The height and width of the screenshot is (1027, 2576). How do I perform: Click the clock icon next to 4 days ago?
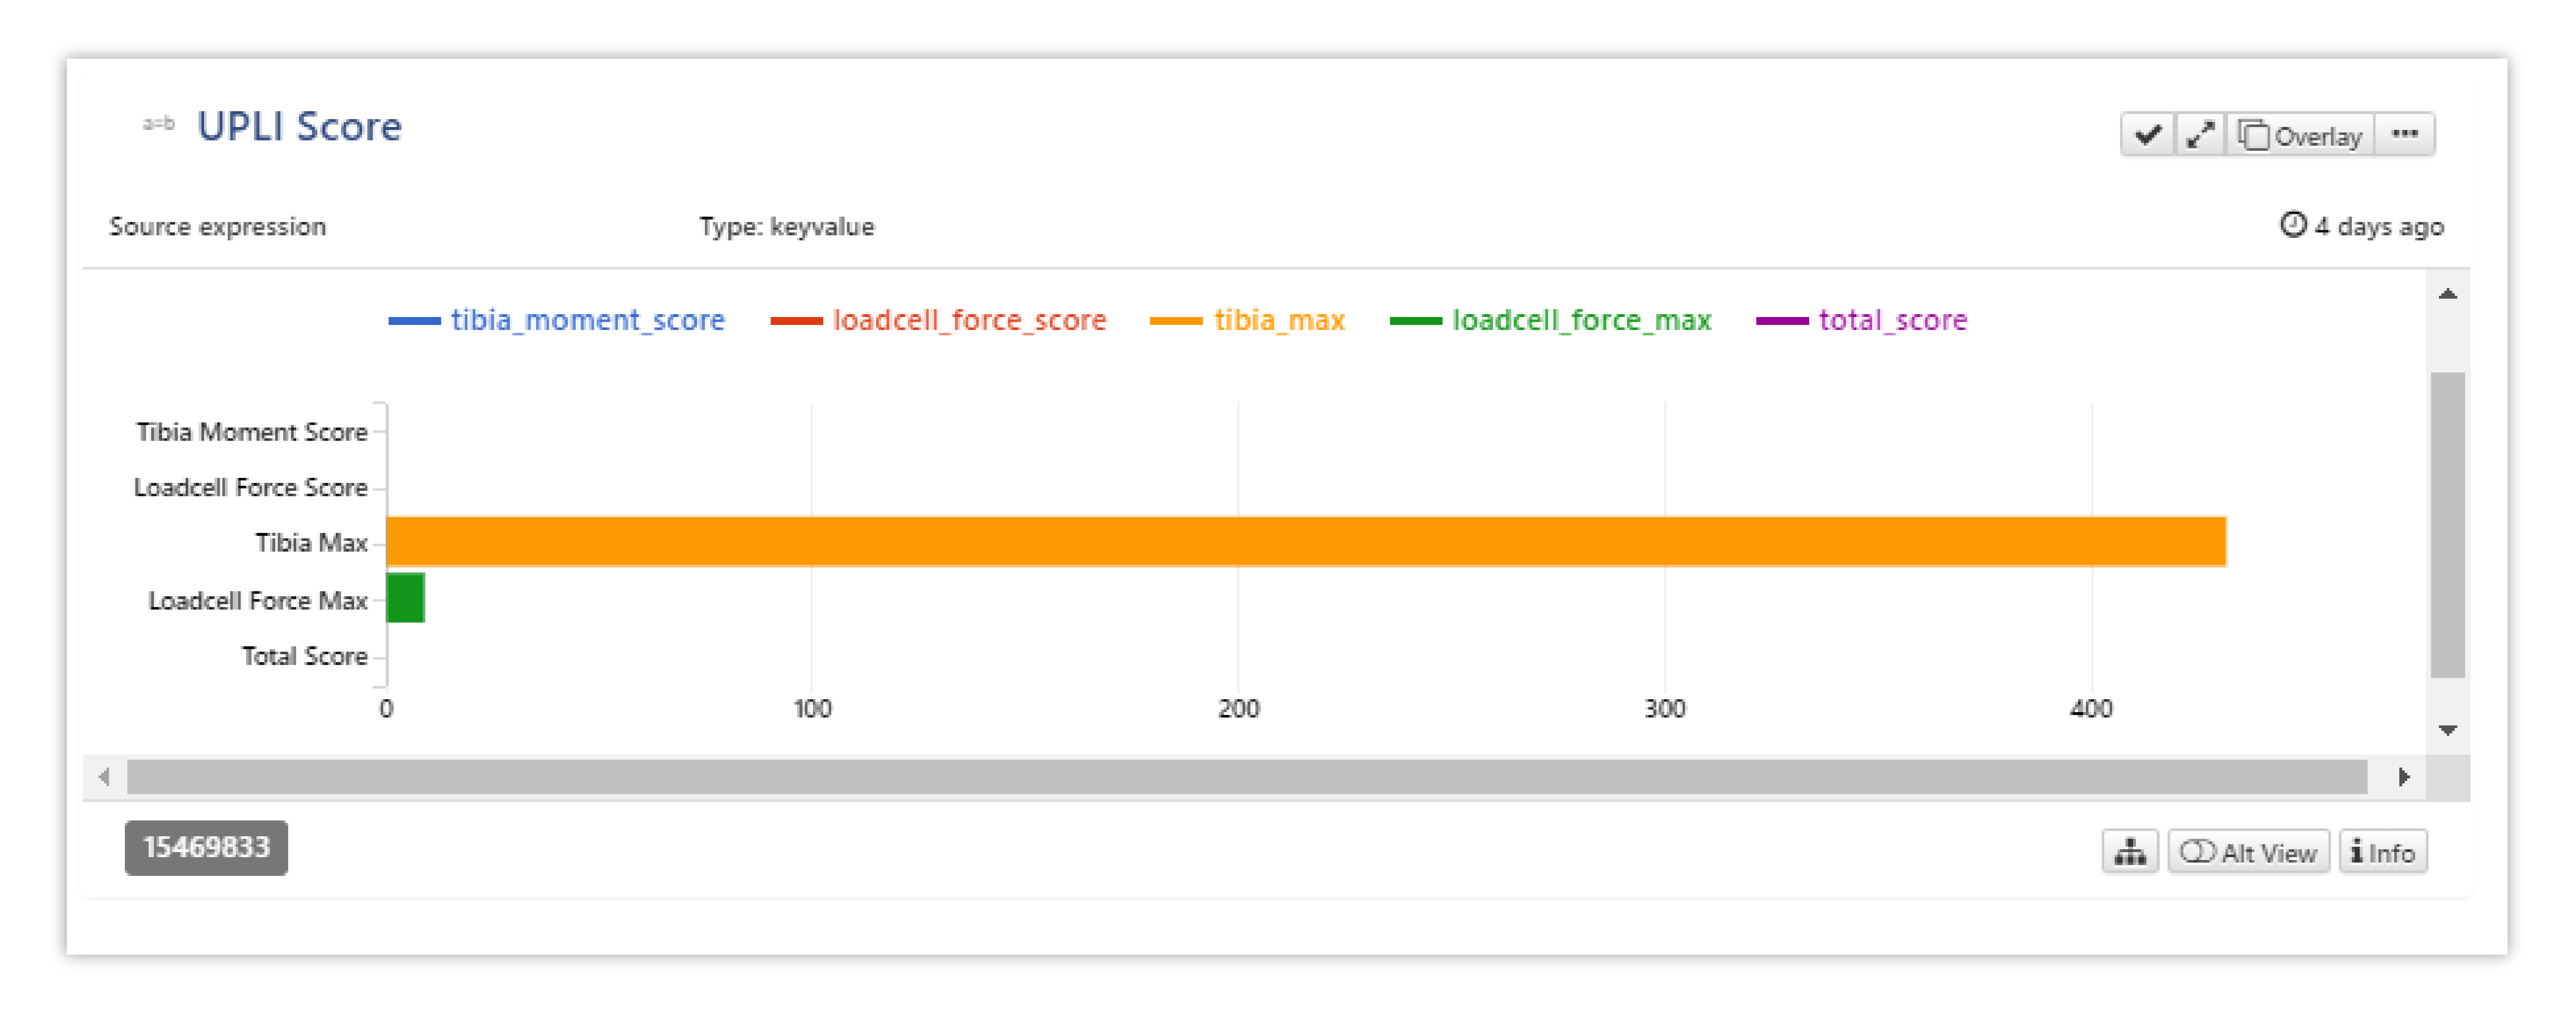pos(2293,225)
